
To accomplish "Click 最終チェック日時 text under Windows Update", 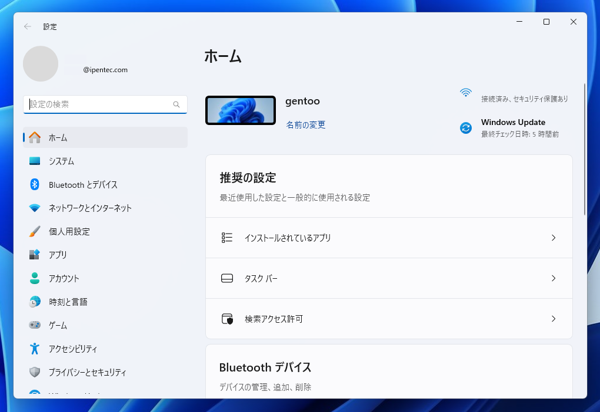I will point(520,134).
